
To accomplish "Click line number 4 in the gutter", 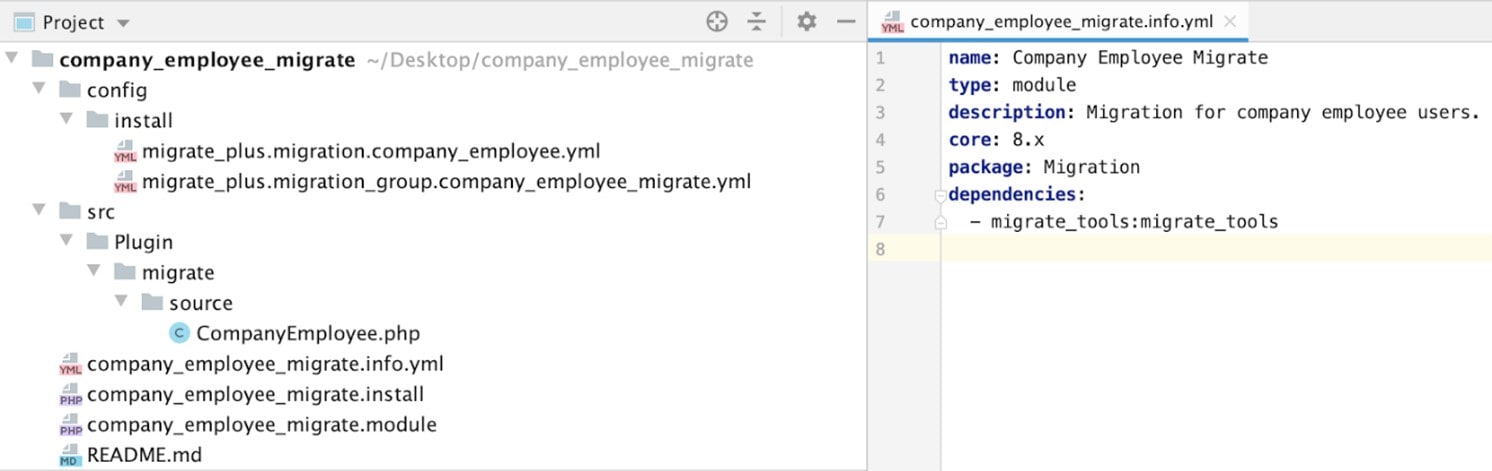I will coord(880,139).
